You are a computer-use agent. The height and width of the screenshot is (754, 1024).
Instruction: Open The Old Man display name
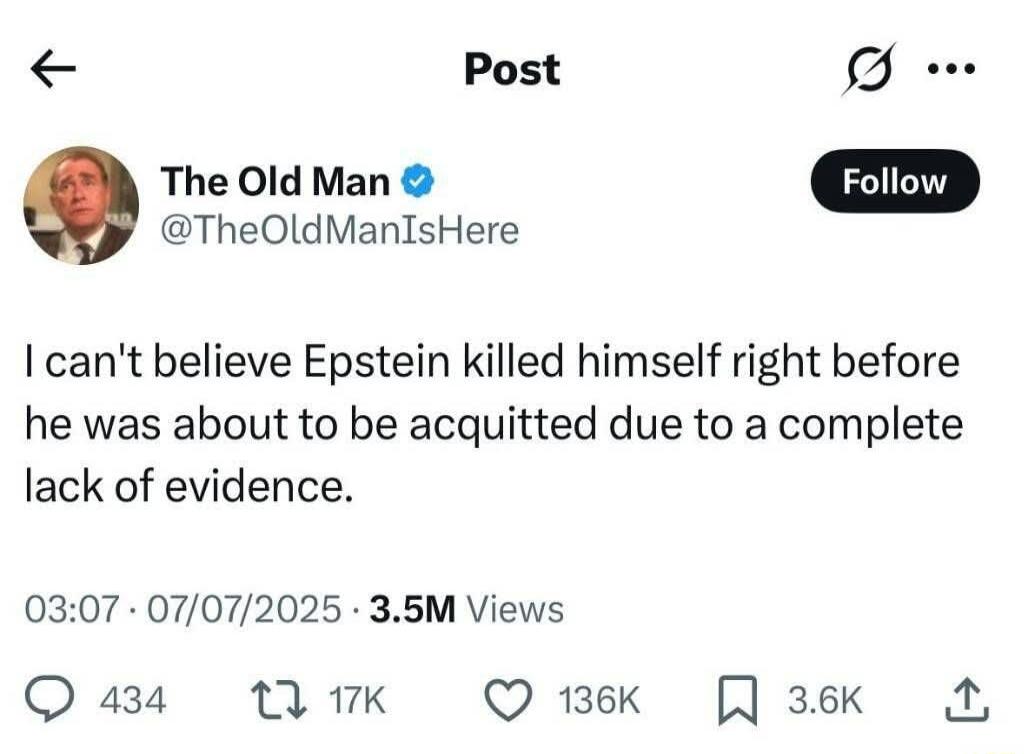[x=275, y=181]
